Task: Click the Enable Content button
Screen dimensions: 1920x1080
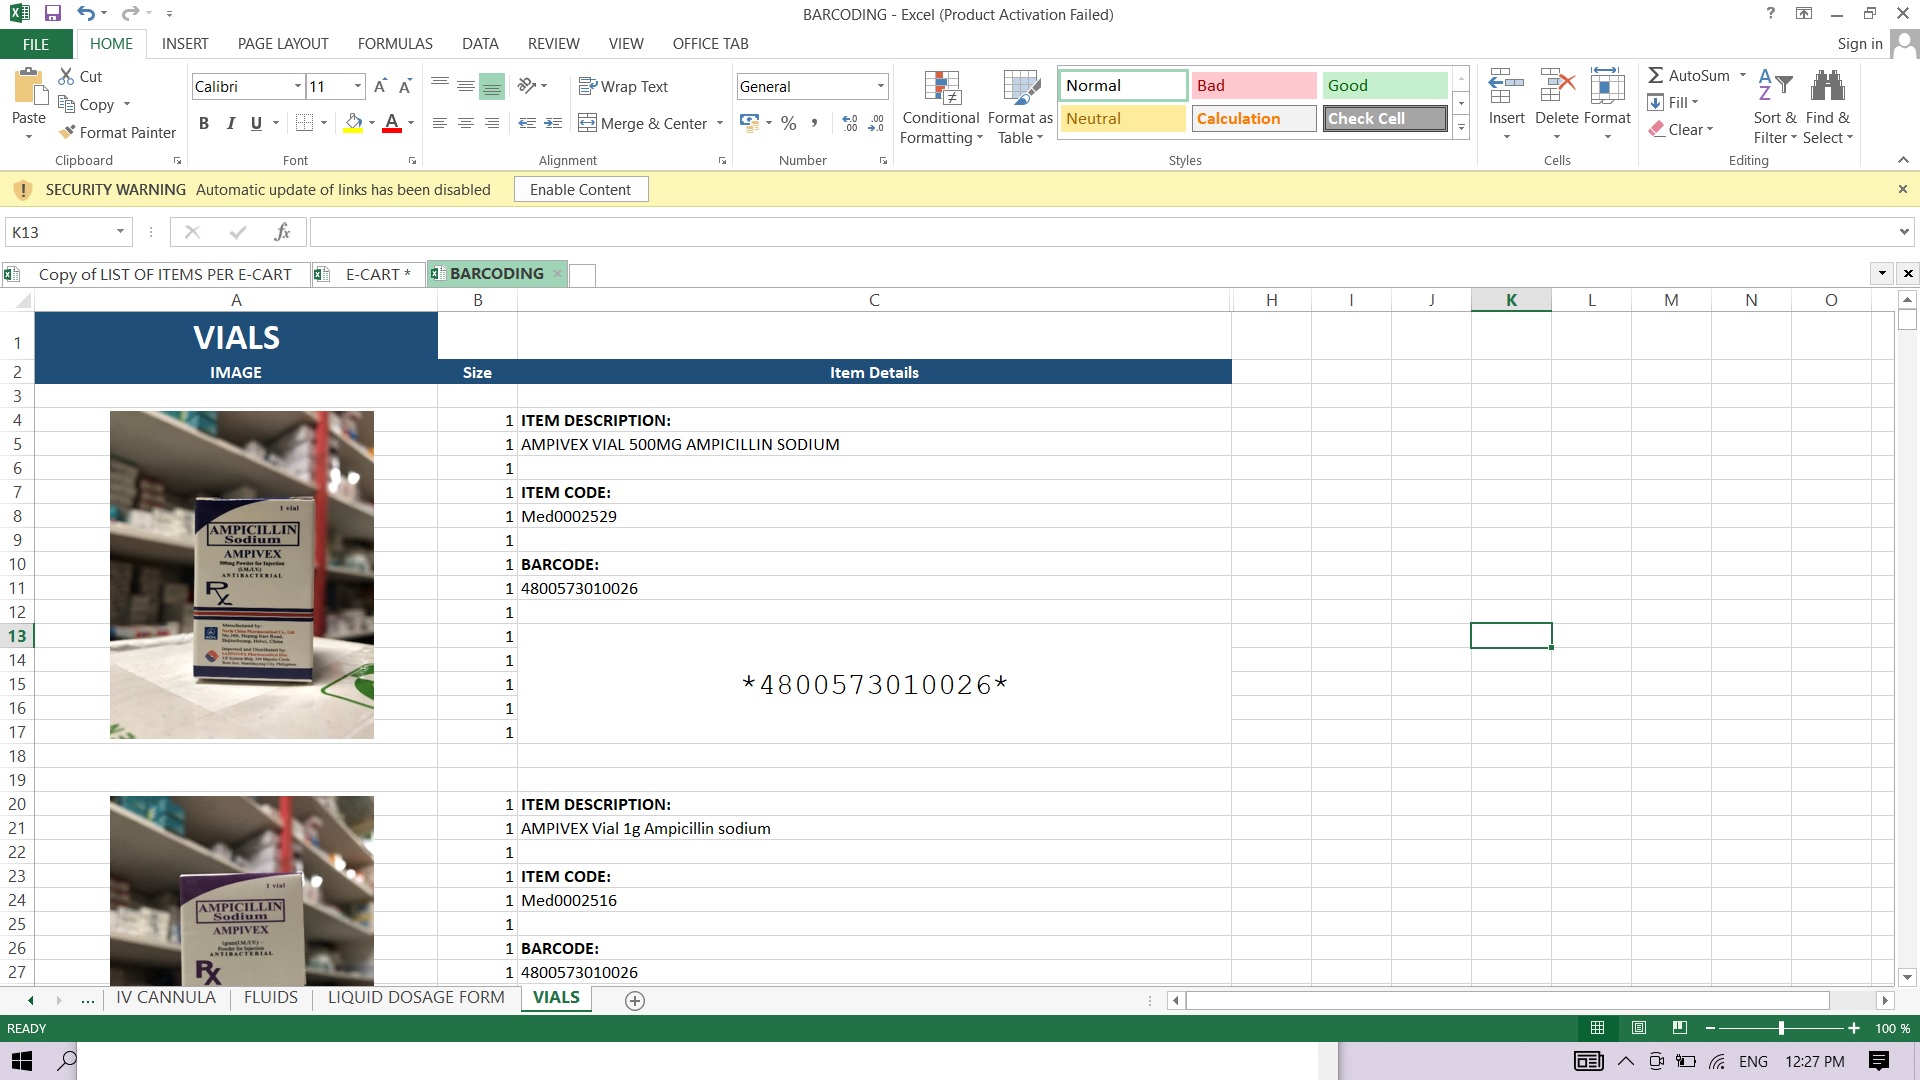Action: (580, 190)
